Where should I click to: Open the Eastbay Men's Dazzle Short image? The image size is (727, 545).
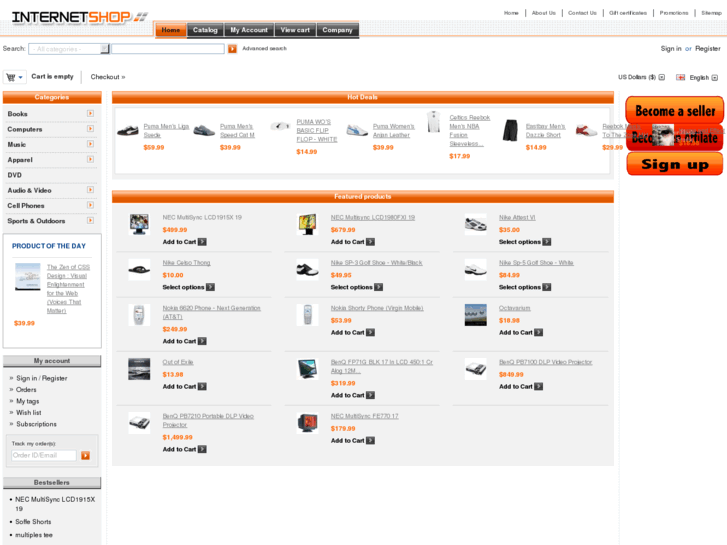tap(510, 130)
